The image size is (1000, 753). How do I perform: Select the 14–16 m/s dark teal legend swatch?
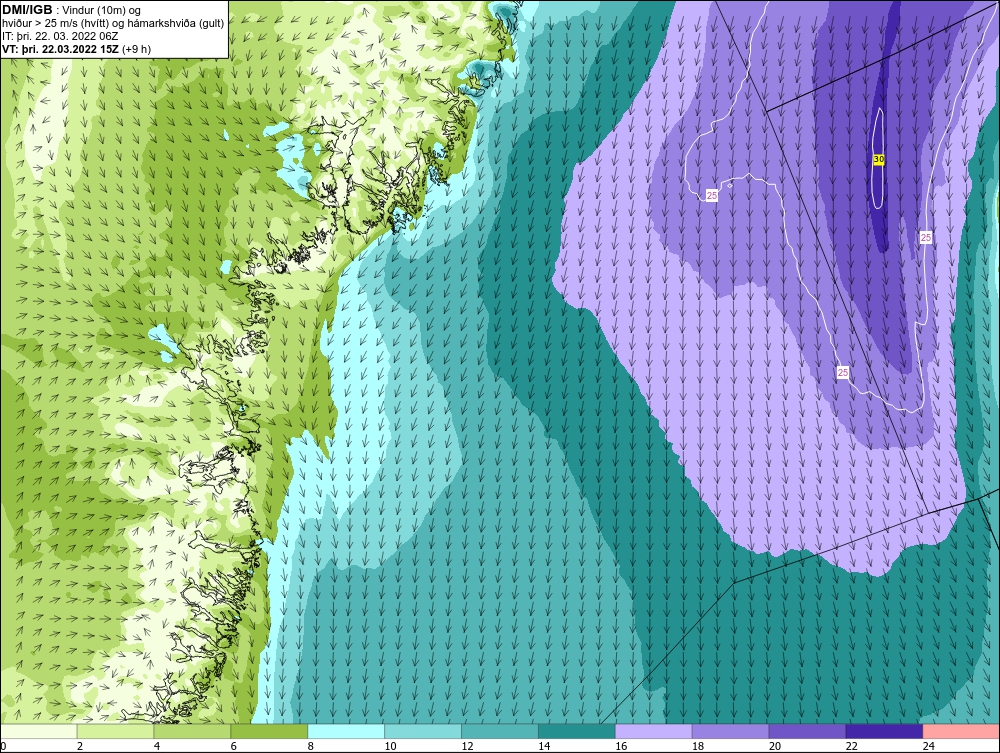click(x=577, y=731)
